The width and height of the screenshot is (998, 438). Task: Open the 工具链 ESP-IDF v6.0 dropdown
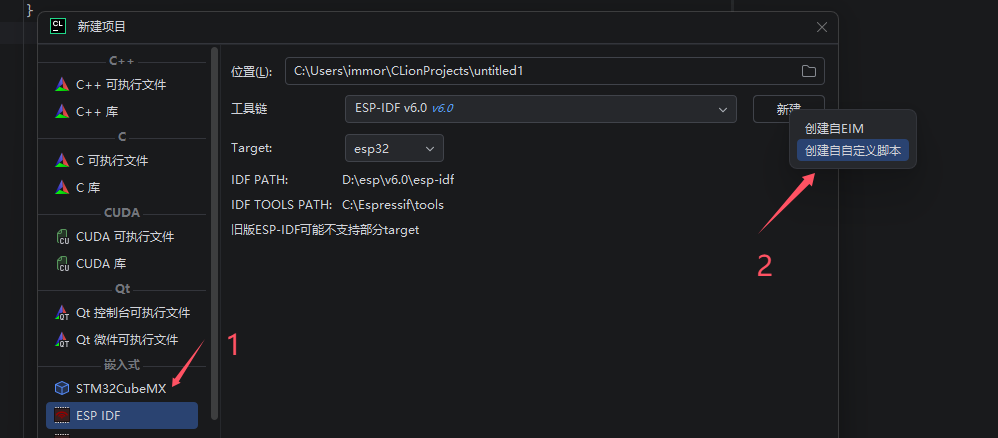click(540, 109)
